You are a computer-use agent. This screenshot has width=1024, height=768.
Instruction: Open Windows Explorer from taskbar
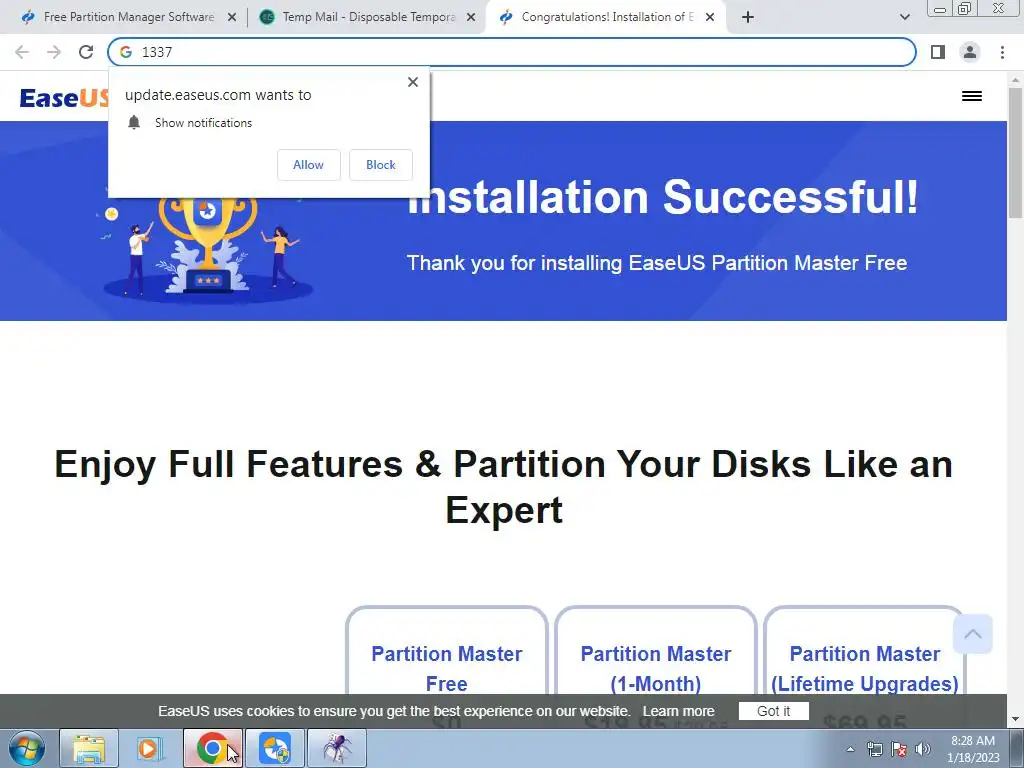[x=89, y=748]
